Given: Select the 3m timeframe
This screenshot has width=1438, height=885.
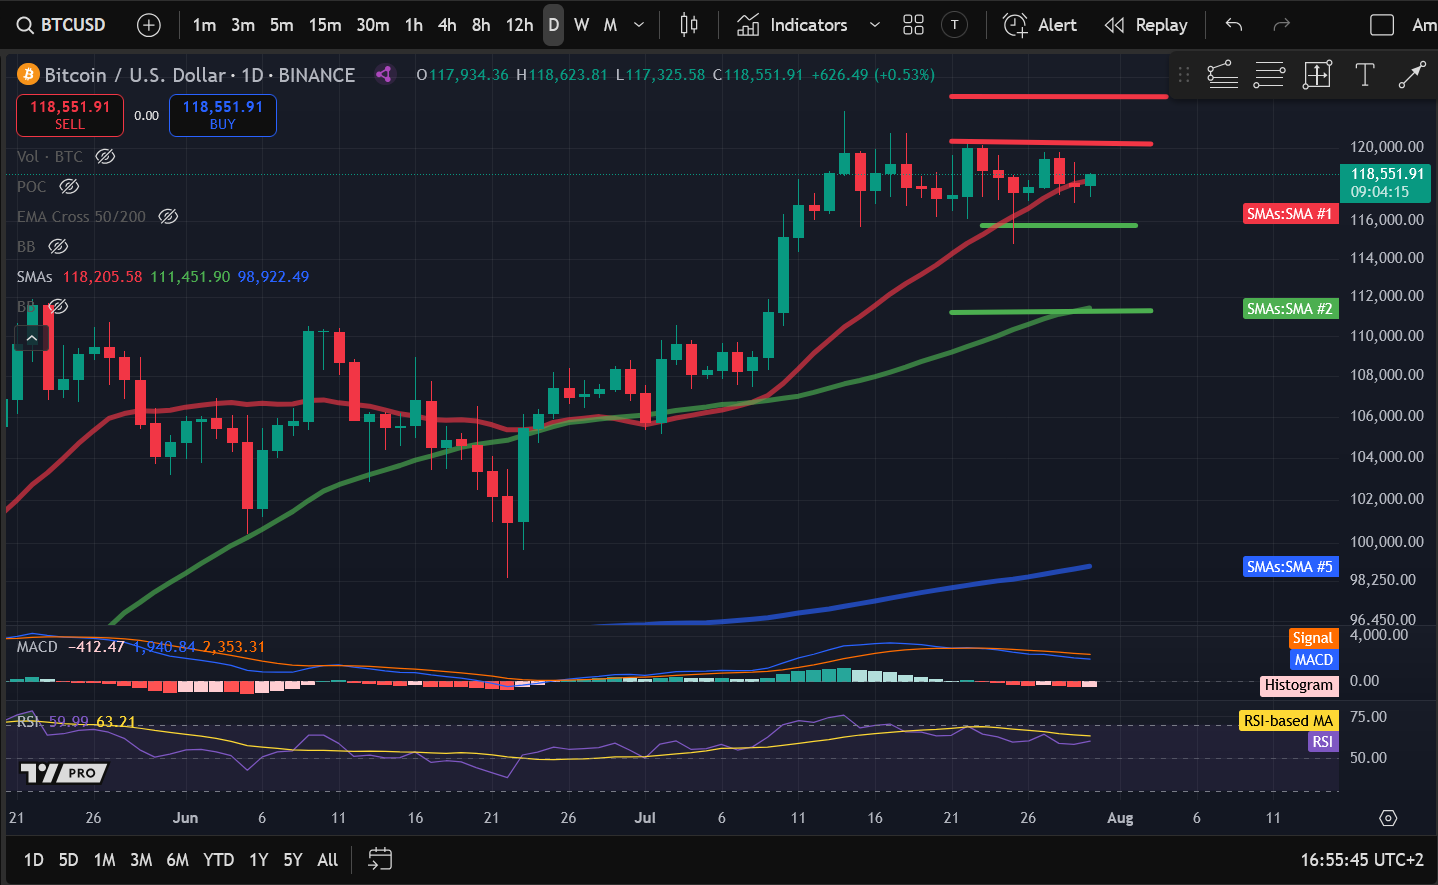Looking at the screenshot, I should point(243,25).
